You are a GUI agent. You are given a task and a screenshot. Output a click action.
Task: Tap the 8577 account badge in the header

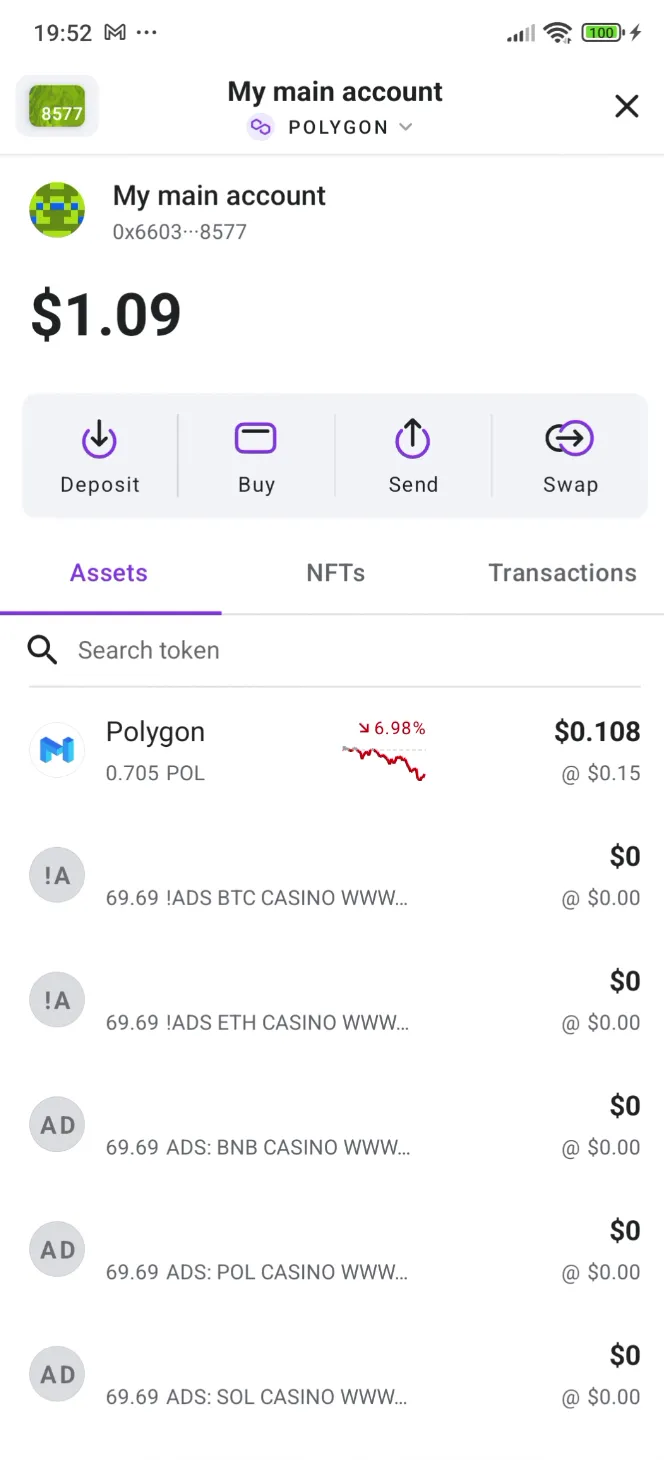point(57,105)
